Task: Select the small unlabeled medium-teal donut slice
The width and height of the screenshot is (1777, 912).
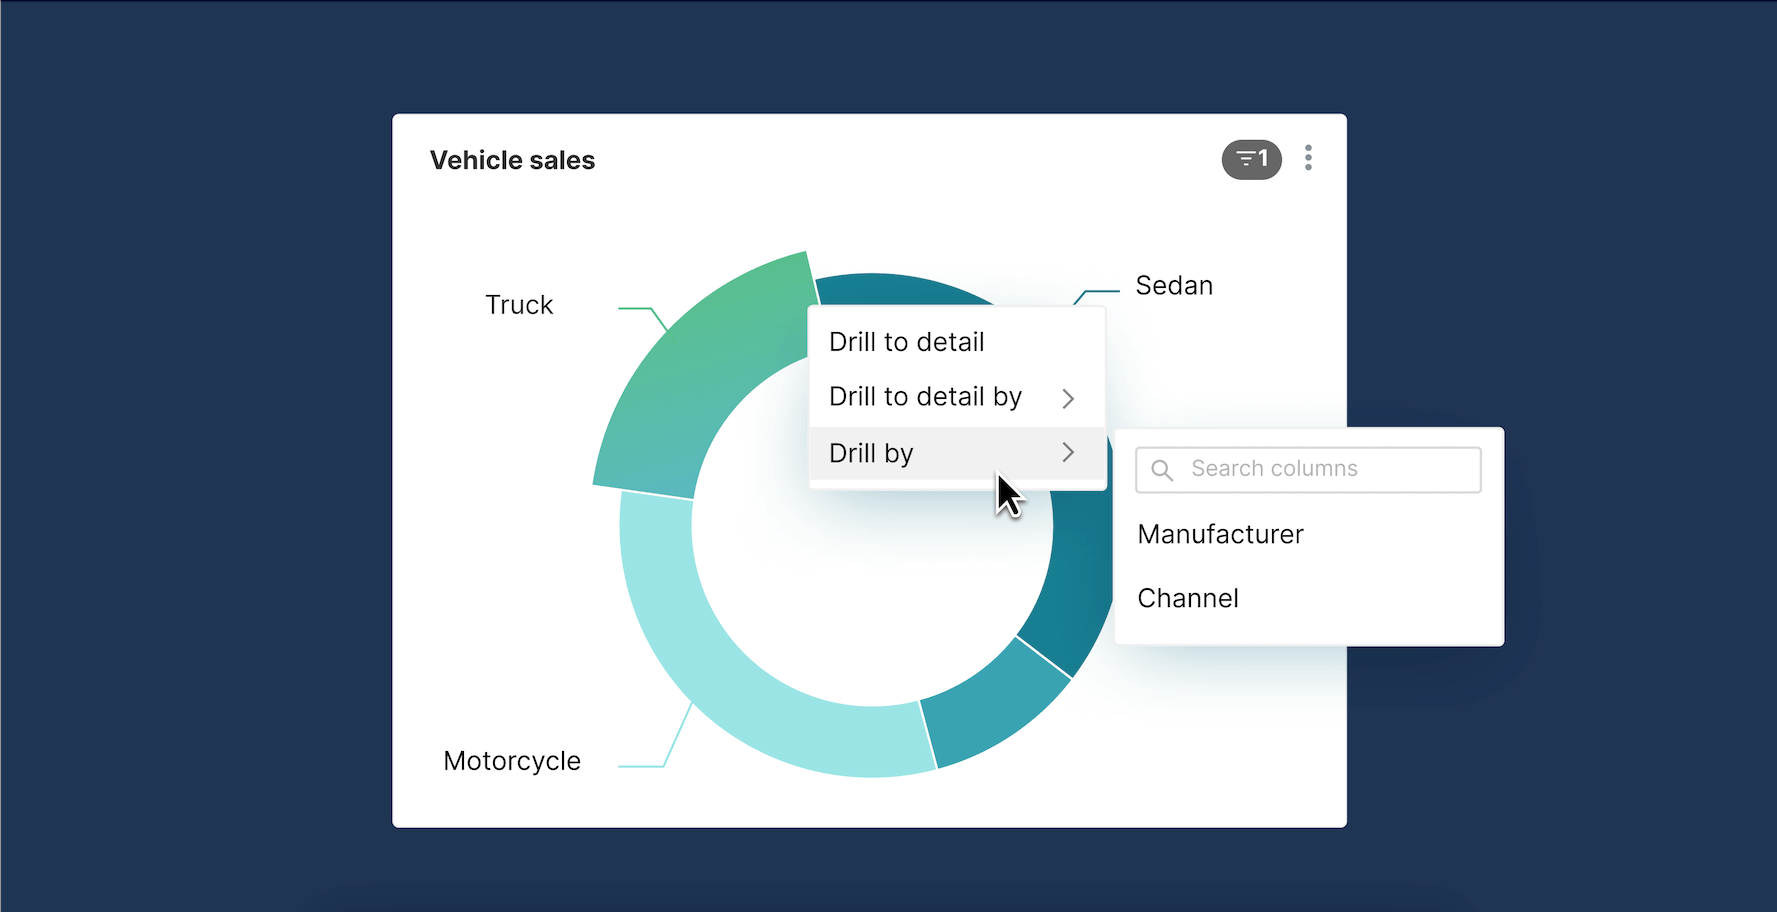Action: [x=990, y=710]
